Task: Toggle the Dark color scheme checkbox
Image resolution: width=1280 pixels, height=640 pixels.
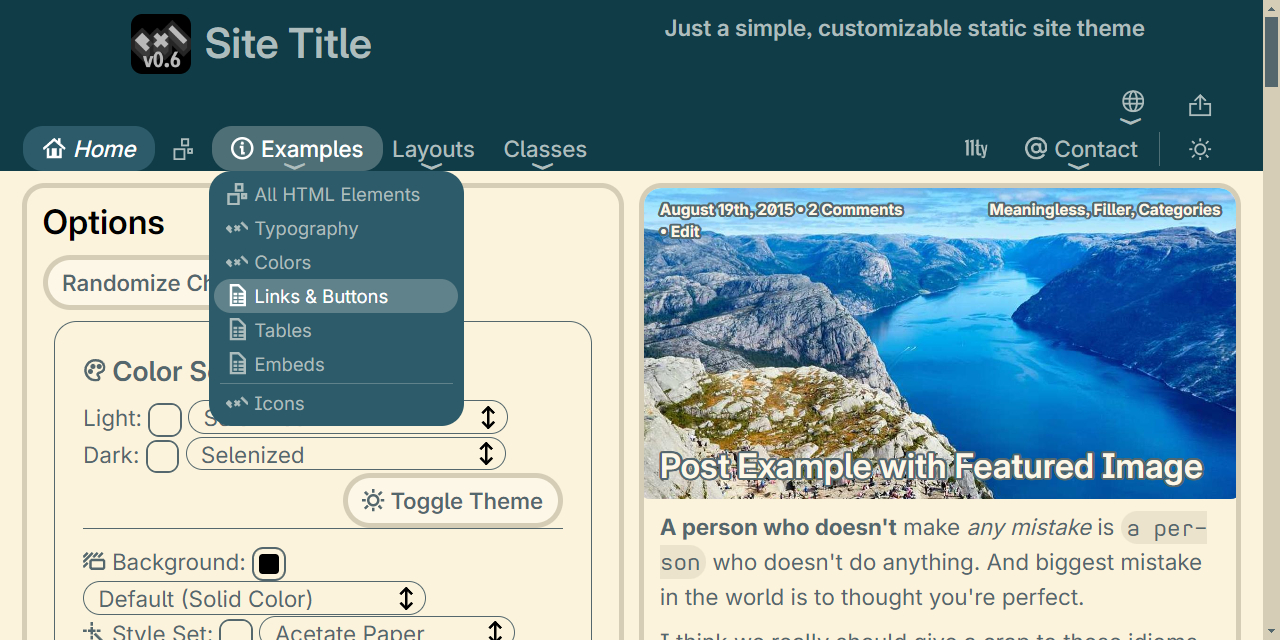Action: point(163,456)
